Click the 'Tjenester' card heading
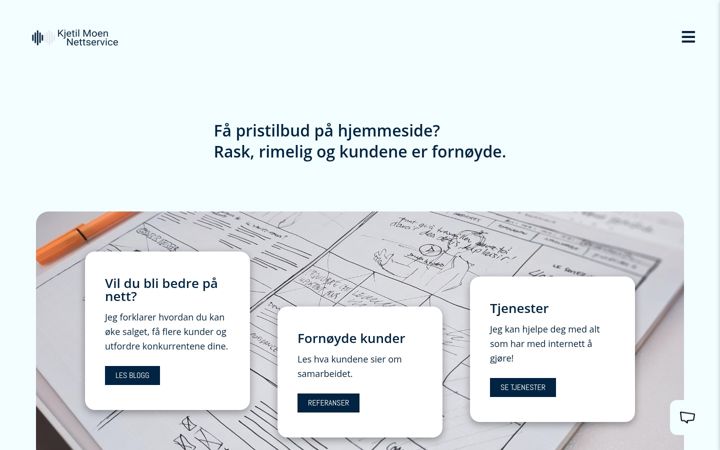The width and height of the screenshot is (720, 450). [519, 308]
